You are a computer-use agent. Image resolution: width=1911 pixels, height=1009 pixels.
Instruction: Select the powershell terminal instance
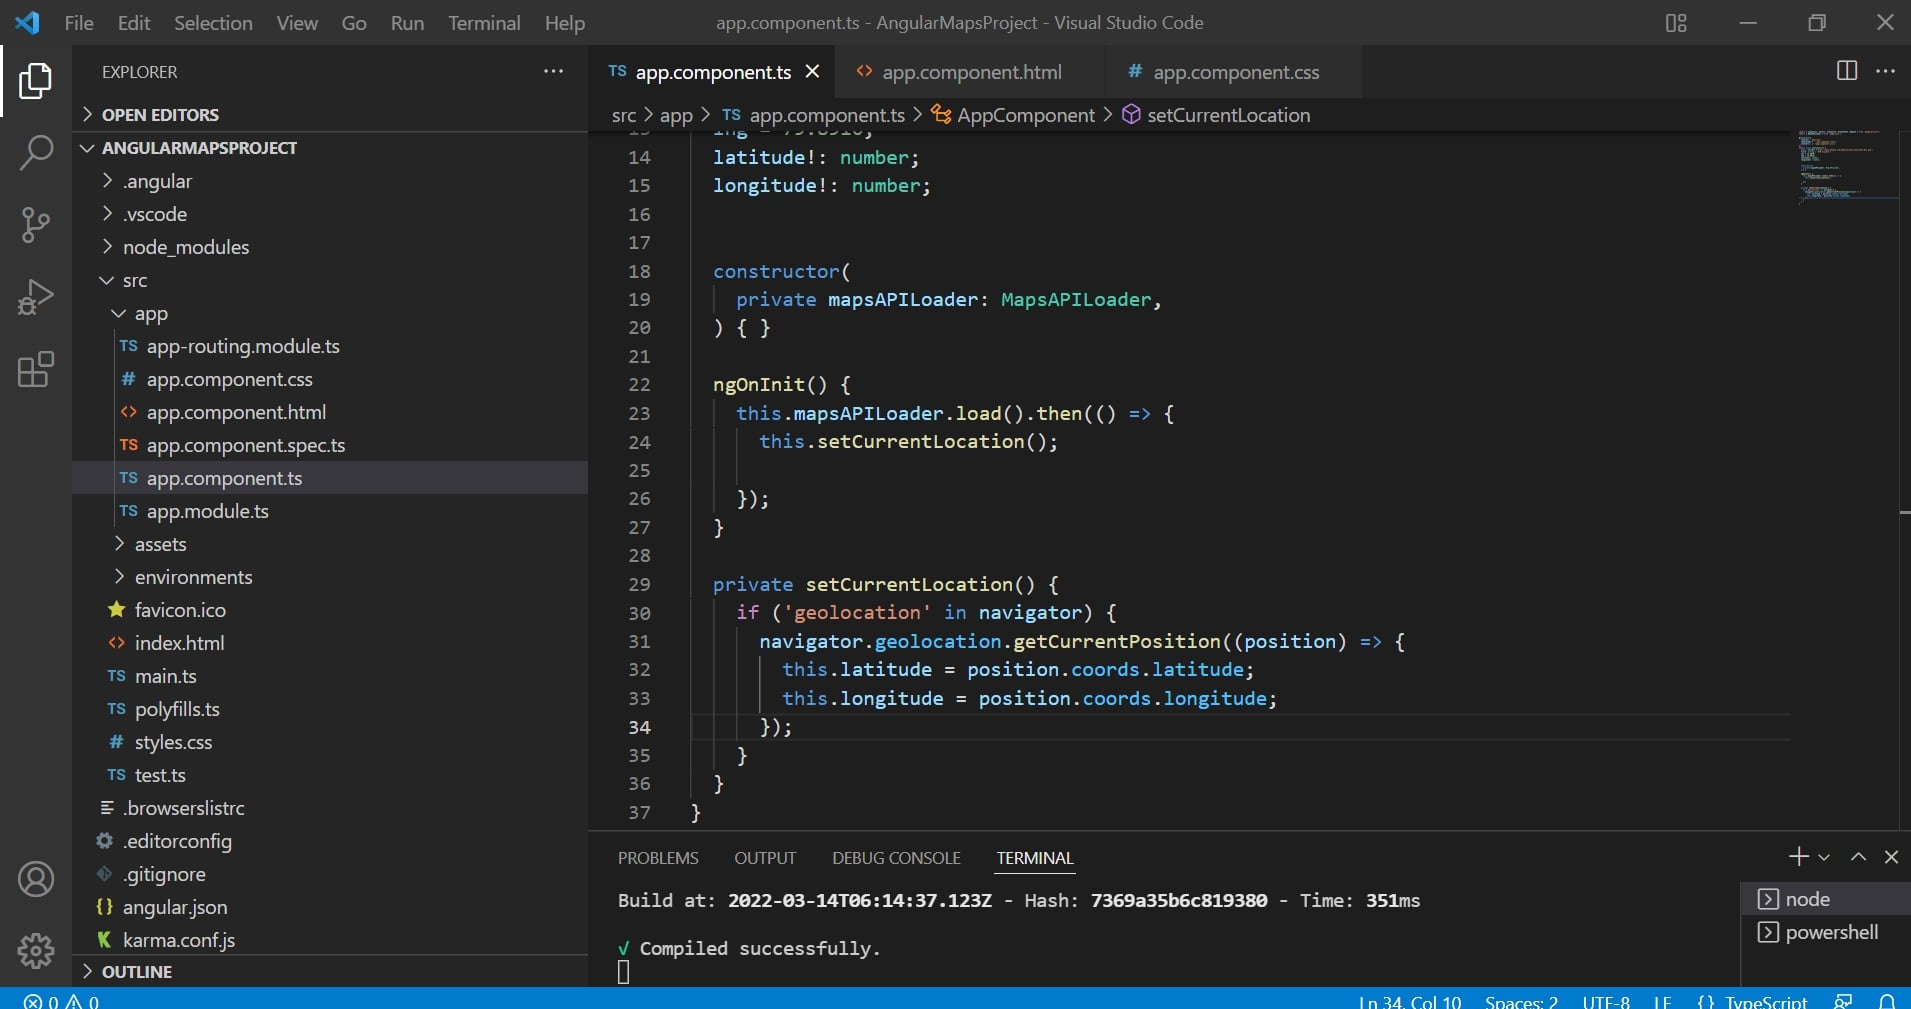tap(1830, 932)
